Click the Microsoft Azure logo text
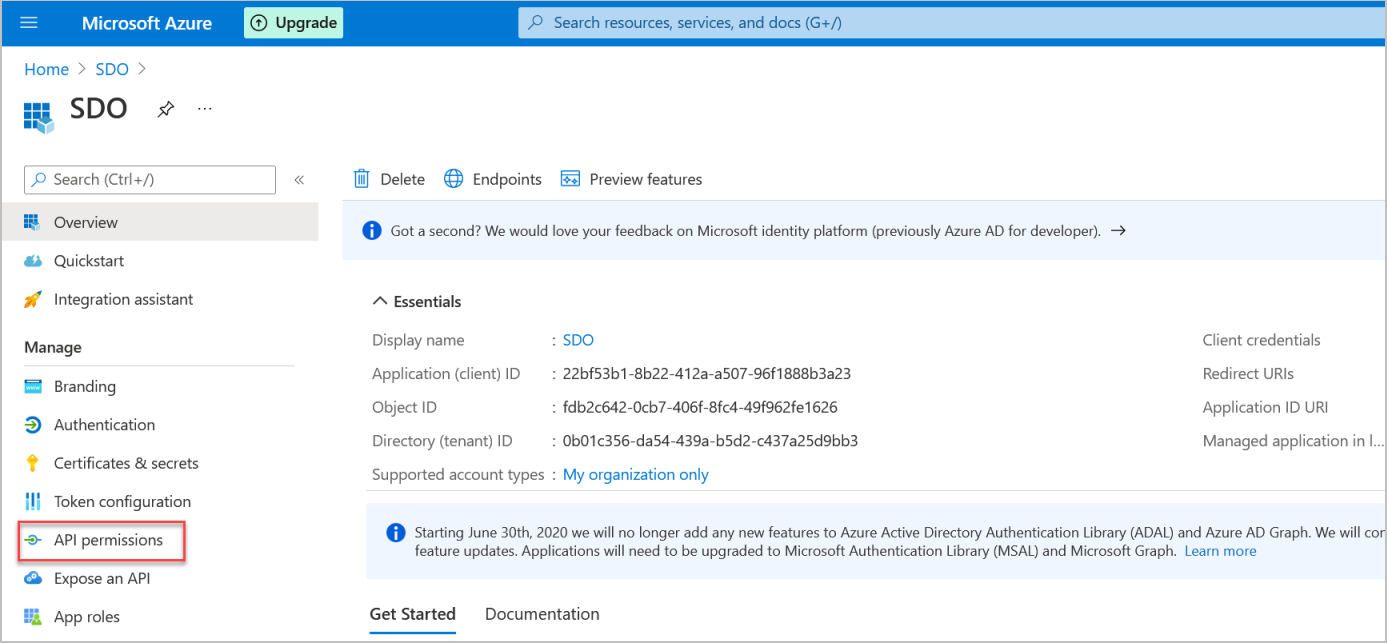Screen dimensions: 1387x643 click(x=147, y=23)
